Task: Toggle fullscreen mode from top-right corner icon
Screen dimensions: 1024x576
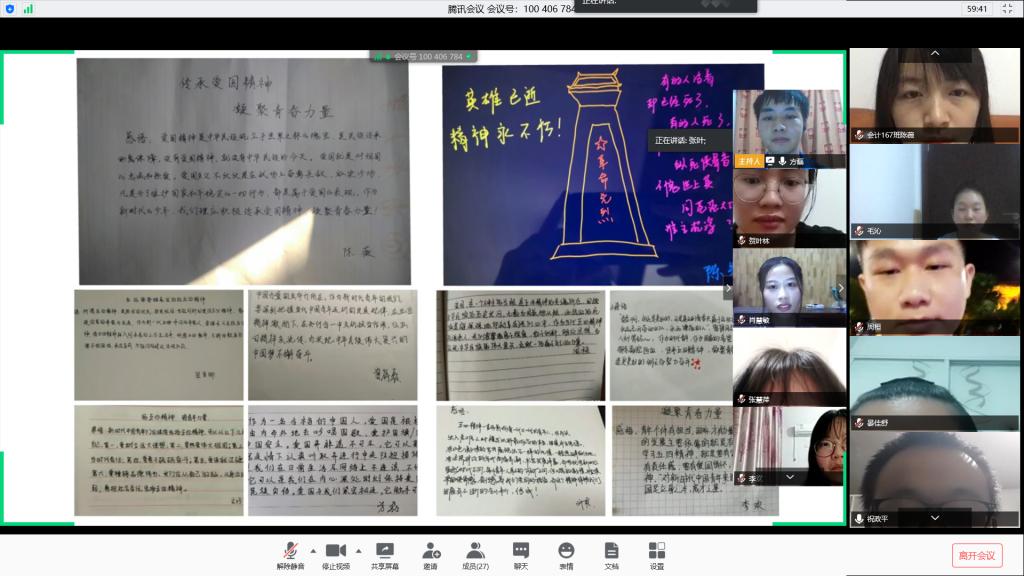Action: click(x=1010, y=9)
